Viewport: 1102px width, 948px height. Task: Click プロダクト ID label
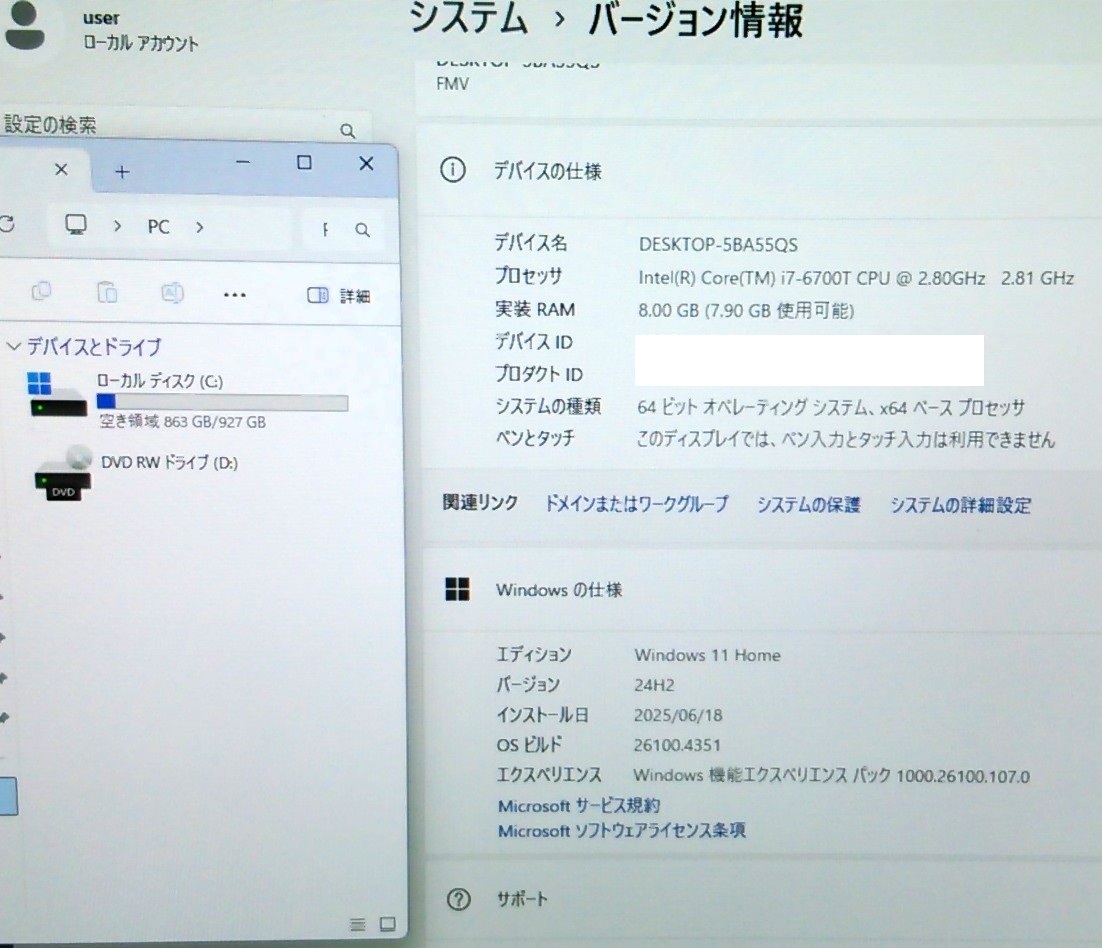(x=538, y=374)
